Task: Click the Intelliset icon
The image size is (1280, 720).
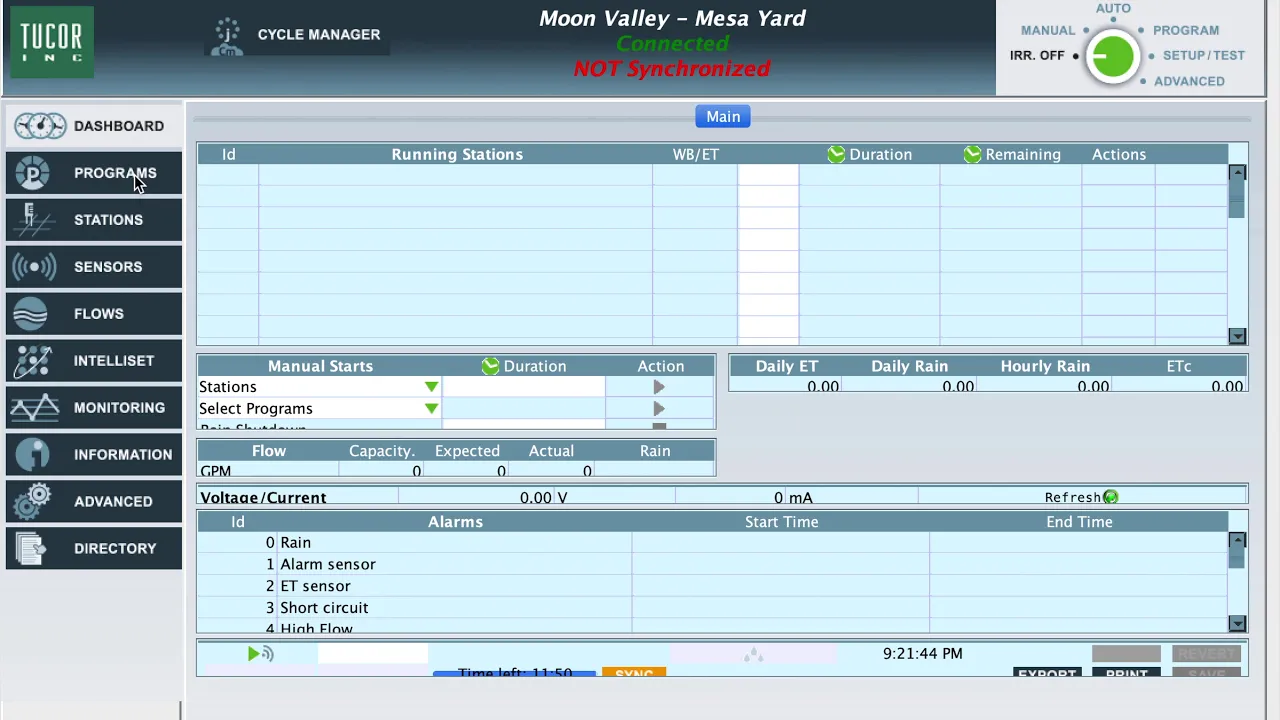Action: pos(33,361)
